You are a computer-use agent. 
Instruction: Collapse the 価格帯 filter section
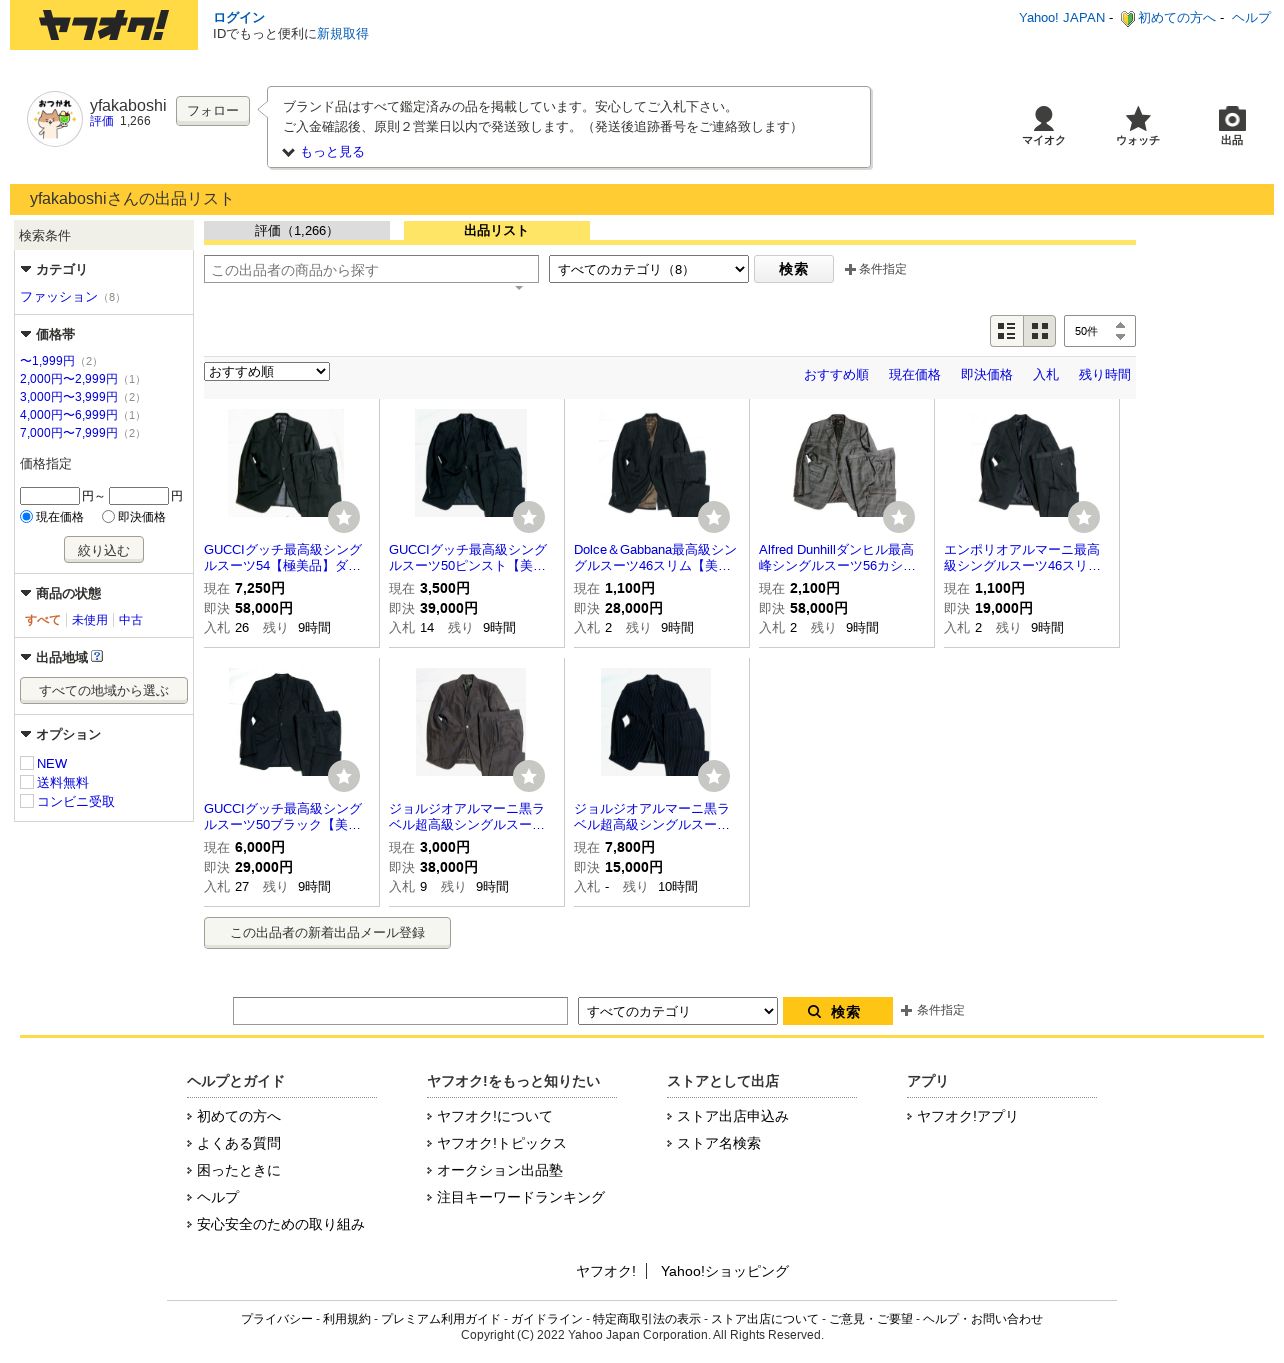[26, 334]
